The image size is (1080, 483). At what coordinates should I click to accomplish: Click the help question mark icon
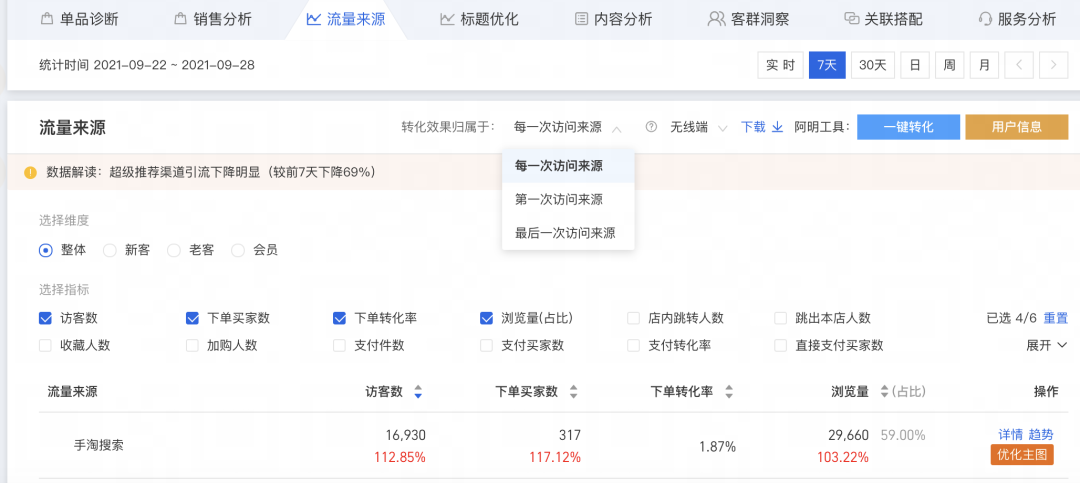pyautogui.click(x=651, y=127)
